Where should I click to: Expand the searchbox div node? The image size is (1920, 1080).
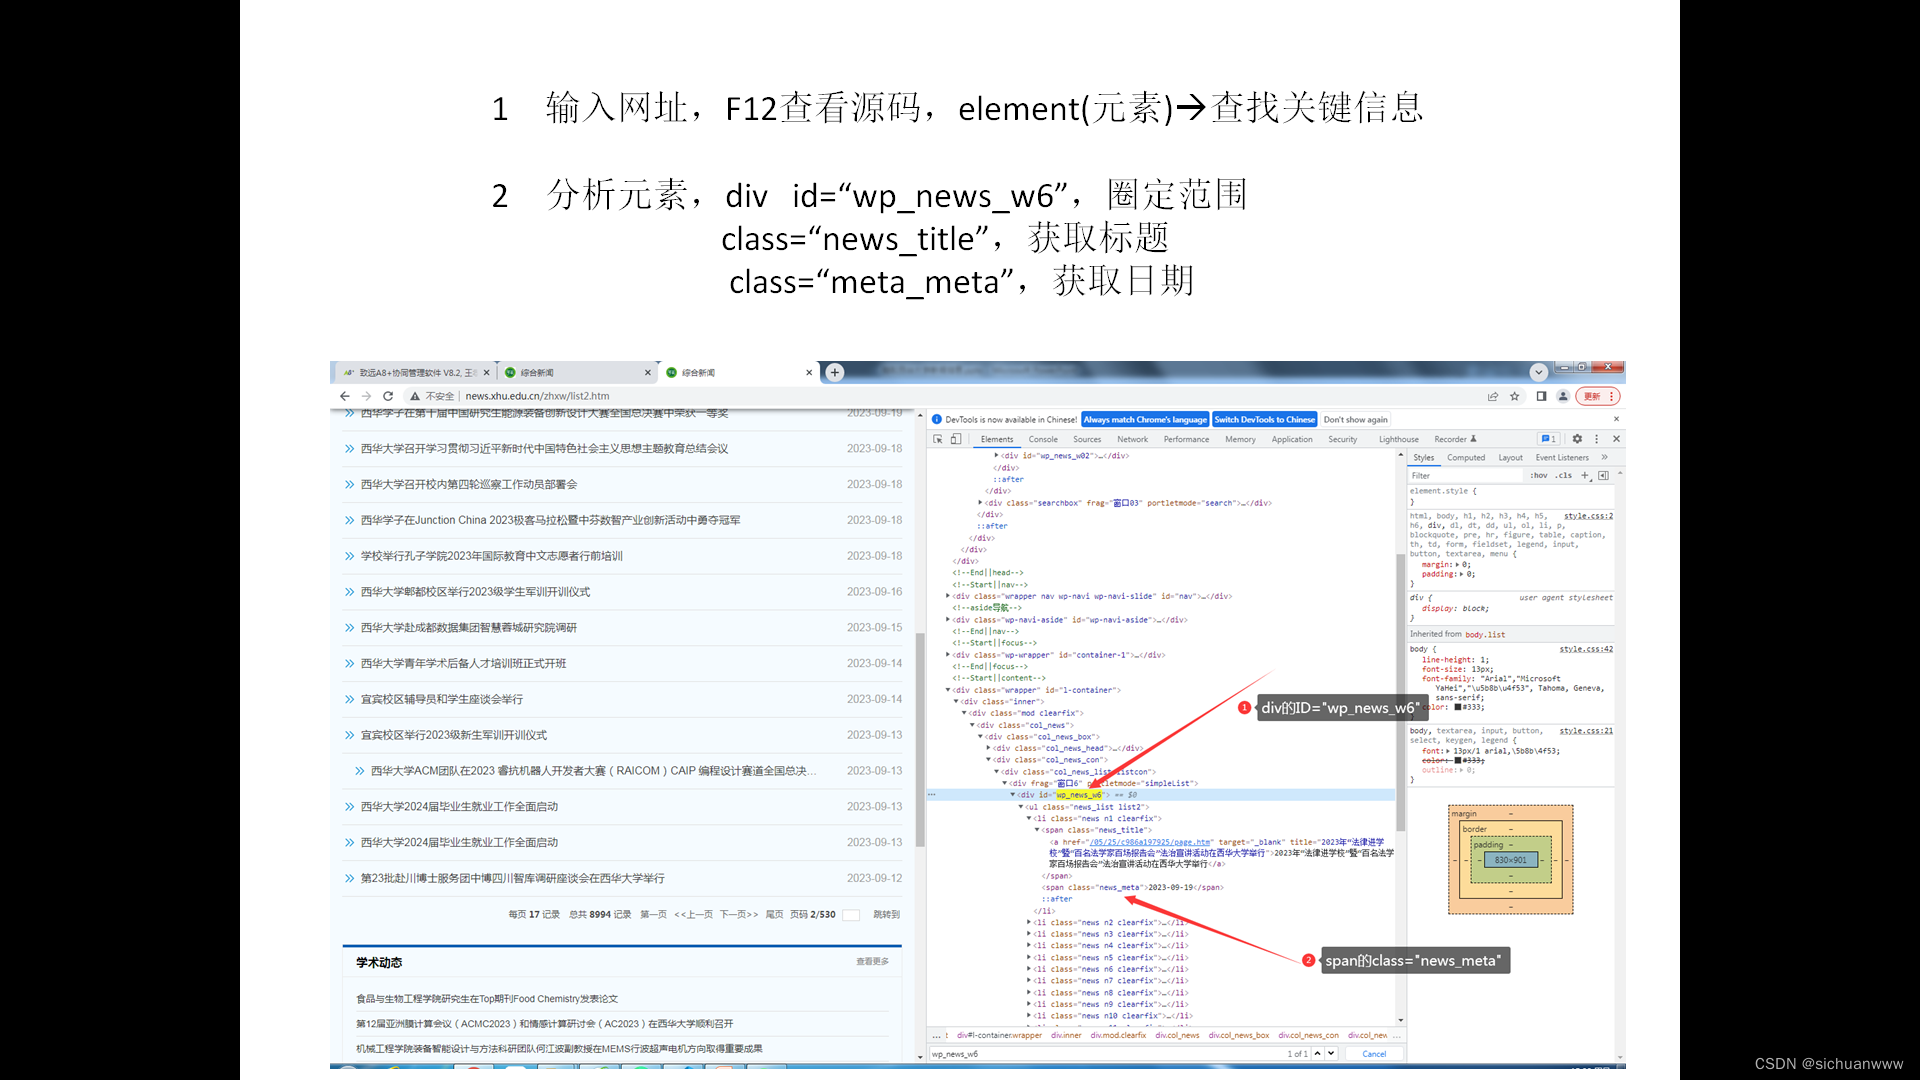tap(980, 503)
